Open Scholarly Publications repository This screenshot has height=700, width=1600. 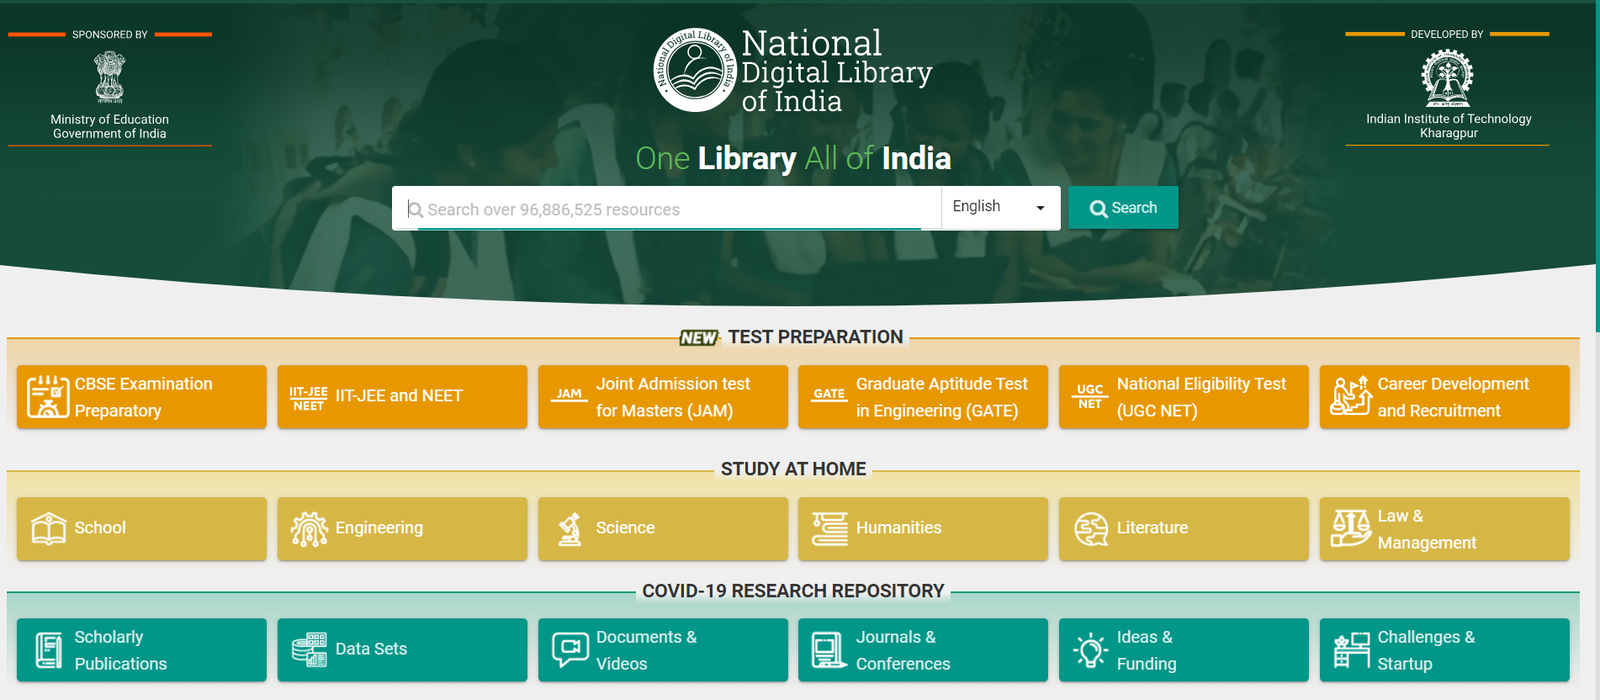[x=142, y=650]
